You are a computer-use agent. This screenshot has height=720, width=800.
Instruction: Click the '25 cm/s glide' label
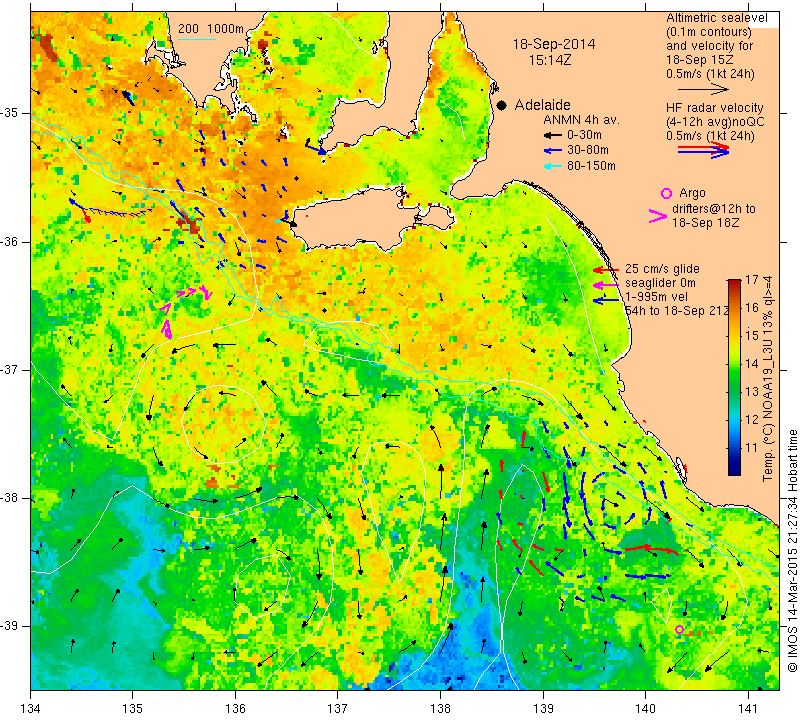click(662, 269)
